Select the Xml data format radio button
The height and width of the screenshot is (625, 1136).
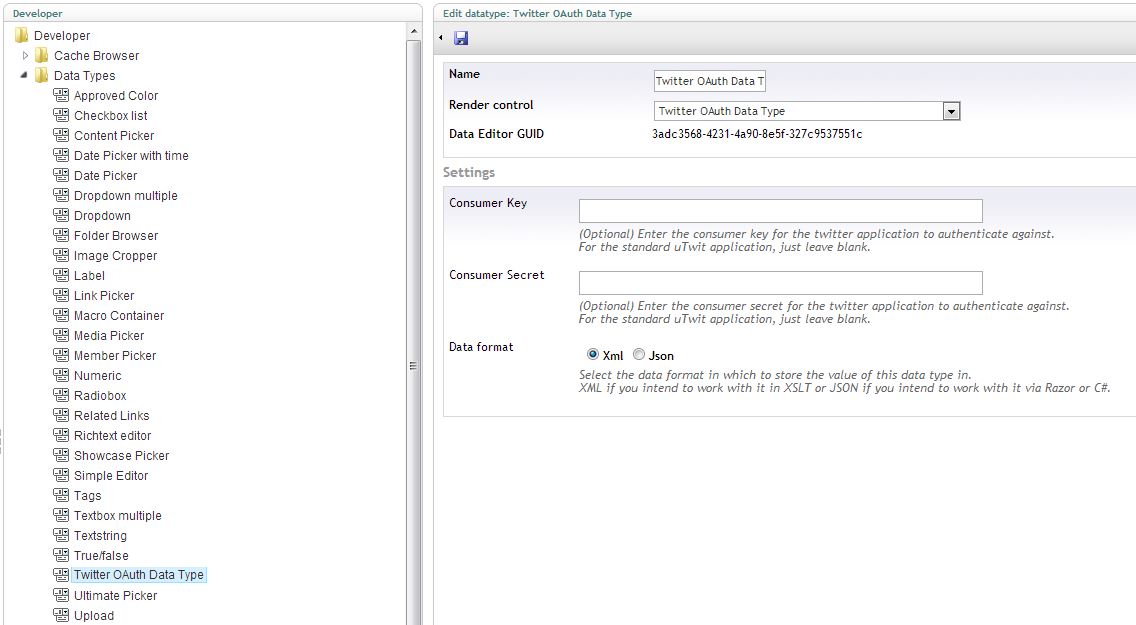593,354
